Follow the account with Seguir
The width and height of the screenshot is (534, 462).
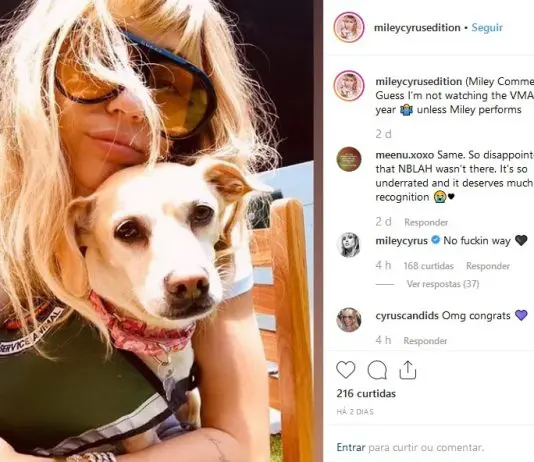click(487, 28)
